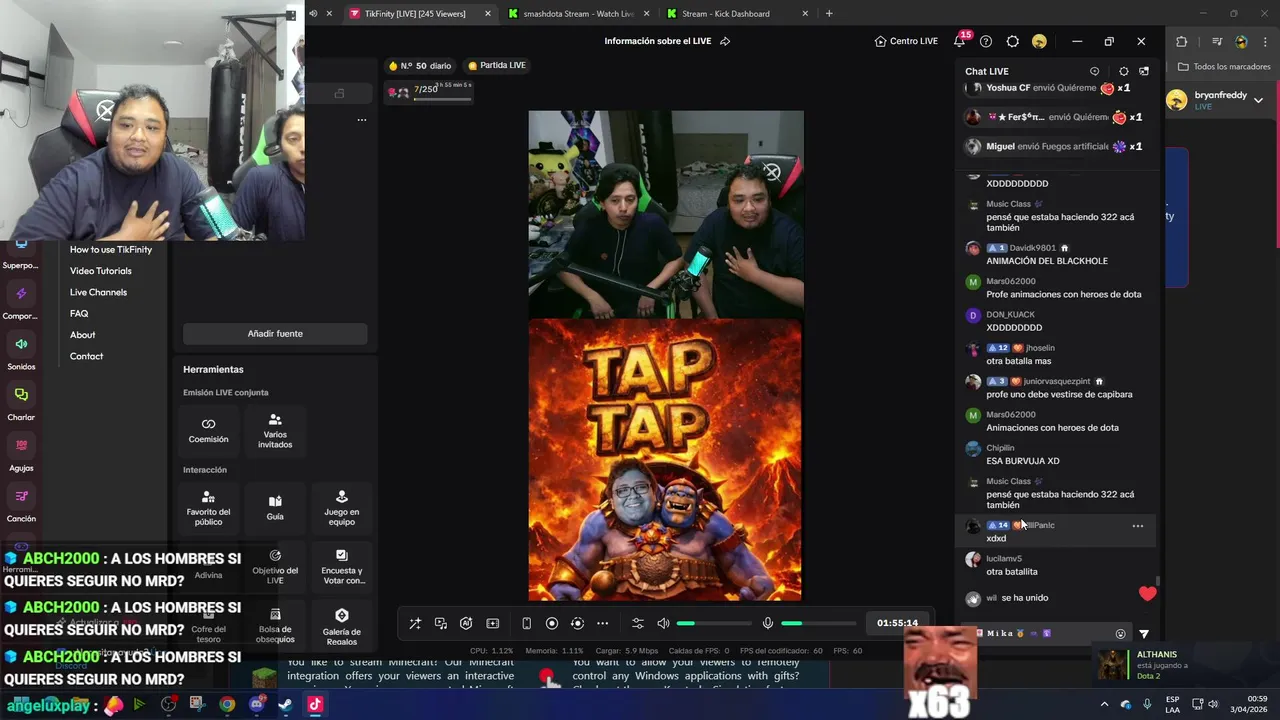The width and height of the screenshot is (1280, 720).
Task: Open notifications bell with 15 badge
Action: click(x=960, y=41)
